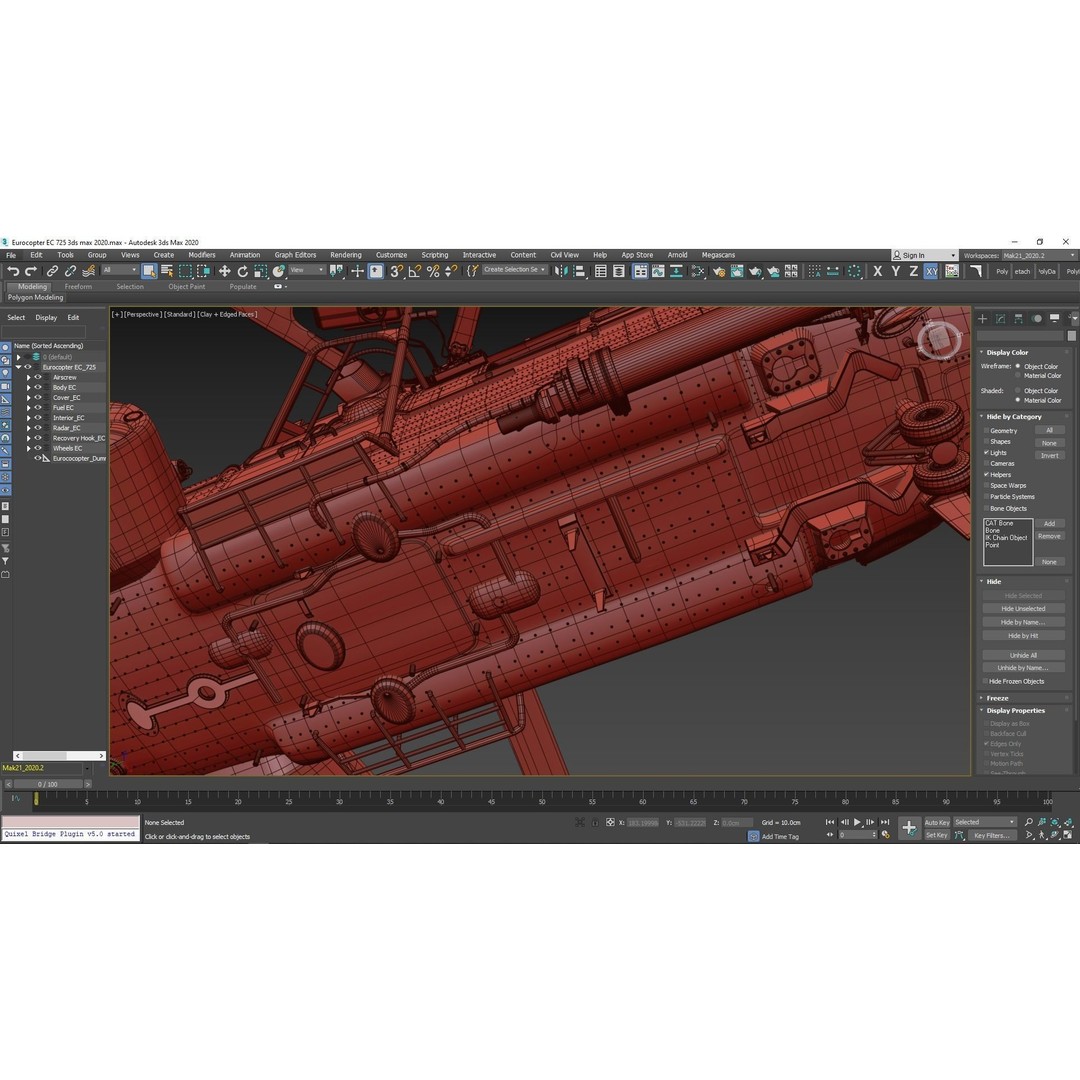Image resolution: width=1080 pixels, height=1080 pixels.
Task: Open Key Filters button
Action: coord(992,835)
